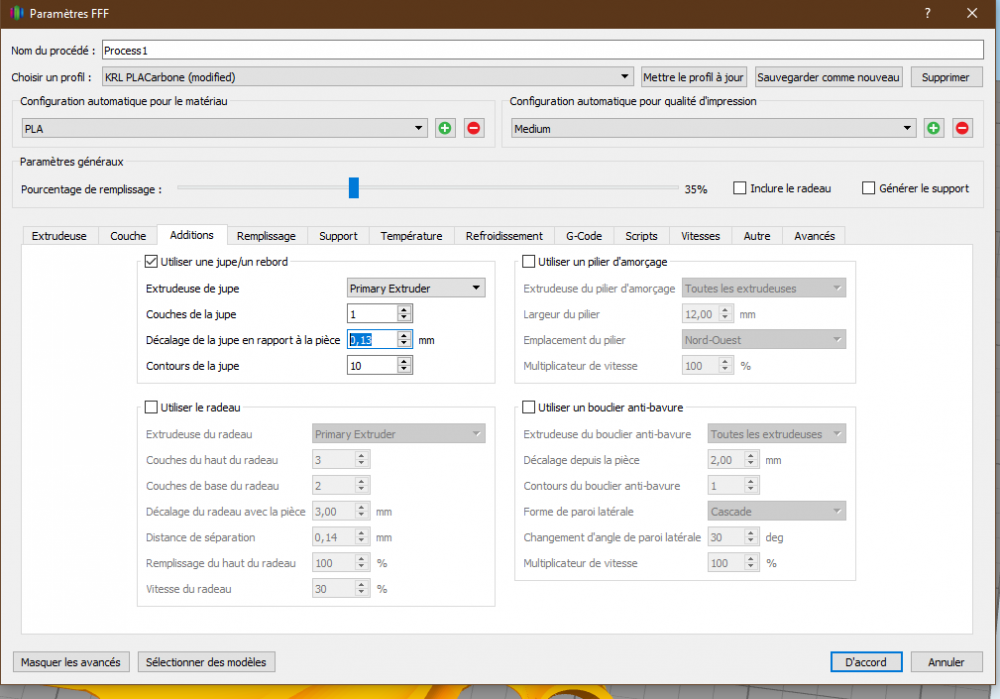Switch to the Support tab
1000x699 pixels.
[338, 235]
